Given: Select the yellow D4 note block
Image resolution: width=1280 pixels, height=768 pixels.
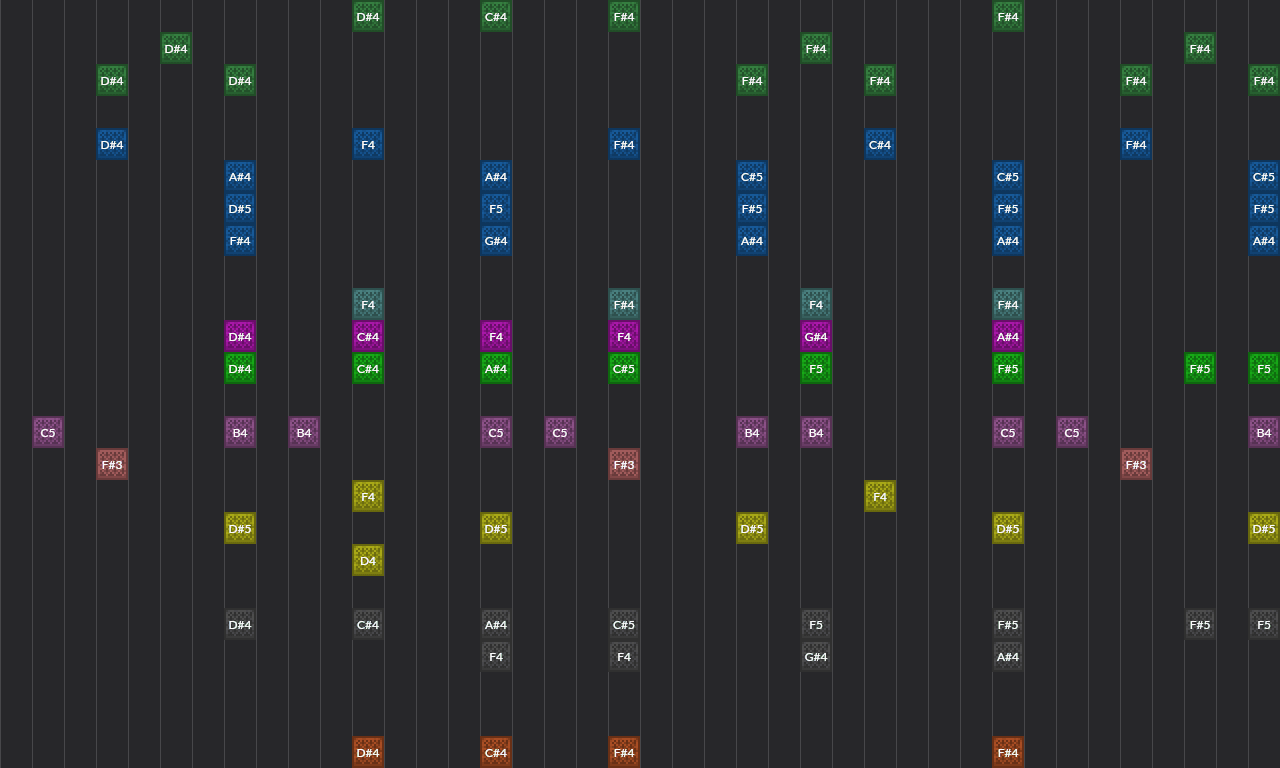Looking at the screenshot, I should point(368,560).
